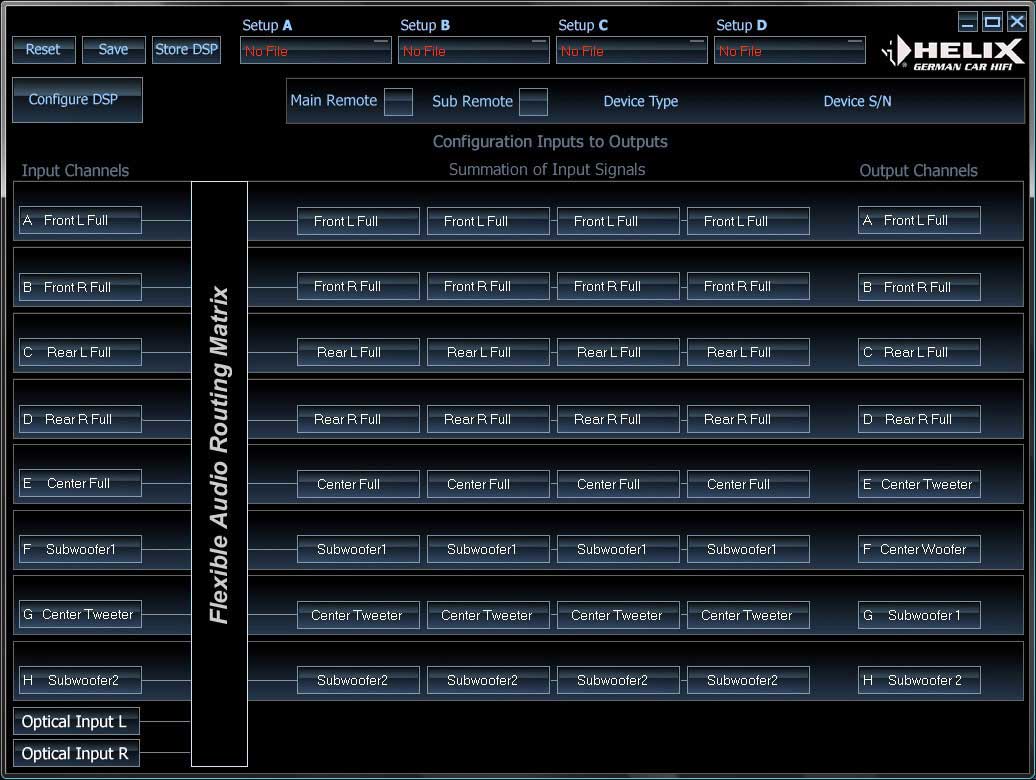The image size is (1036, 780).
Task: Select output channel E Center Tweeter
Action: click(919, 484)
